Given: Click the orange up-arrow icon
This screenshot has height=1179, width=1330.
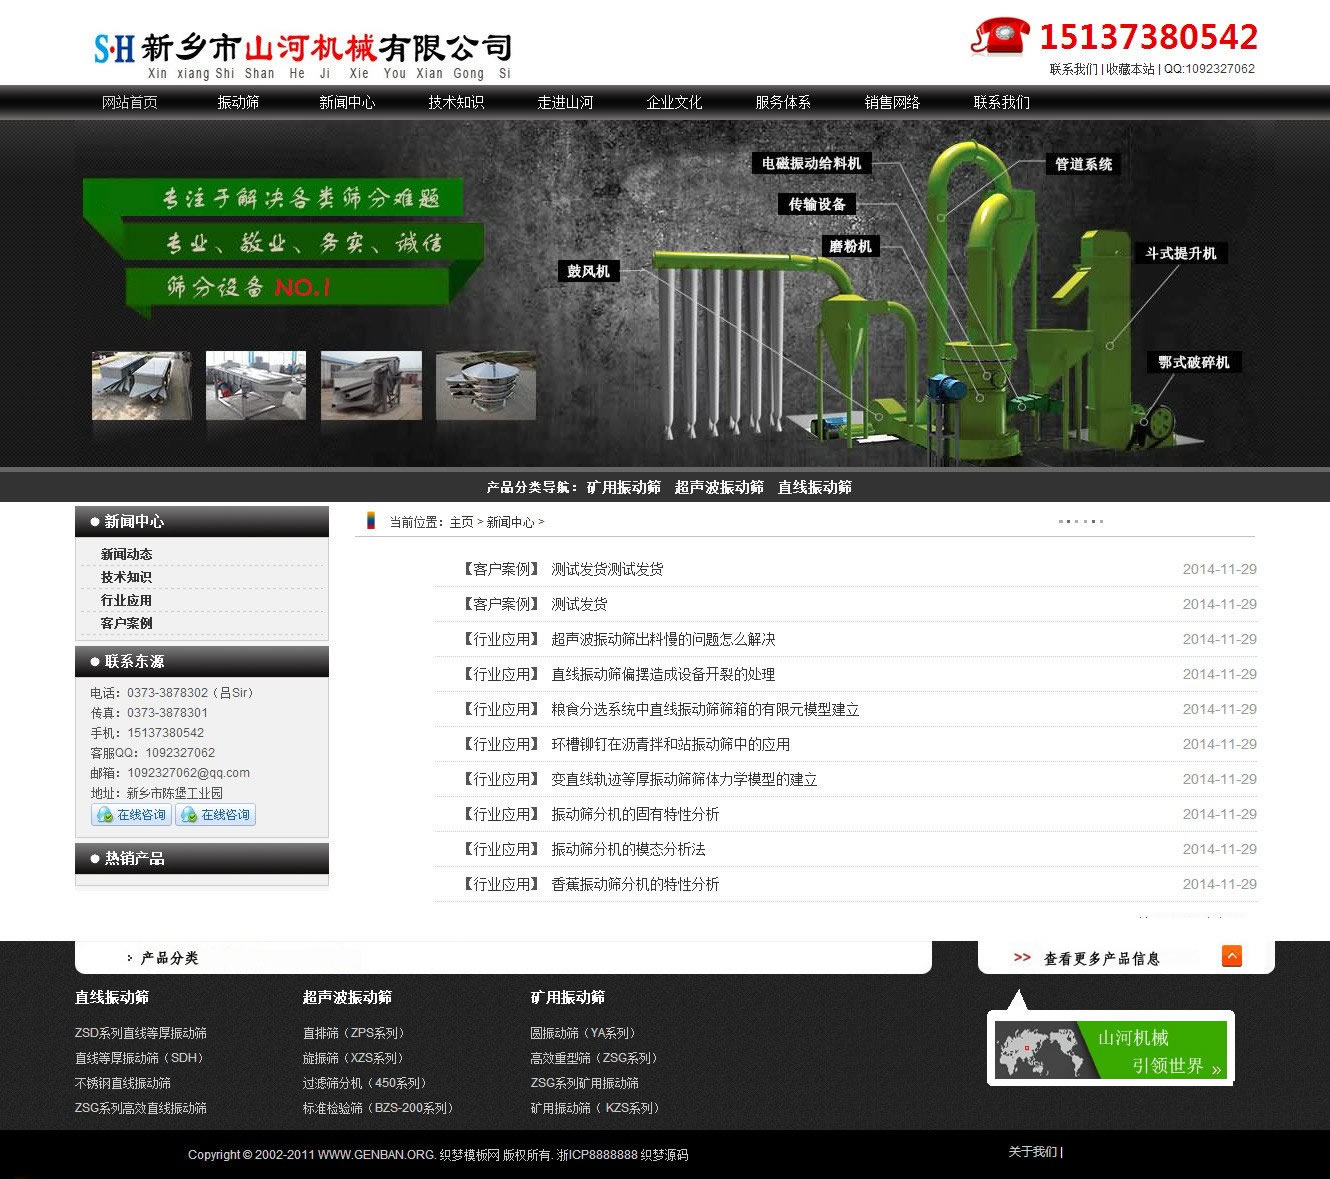Looking at the screenshot, I should point(1232,956).
